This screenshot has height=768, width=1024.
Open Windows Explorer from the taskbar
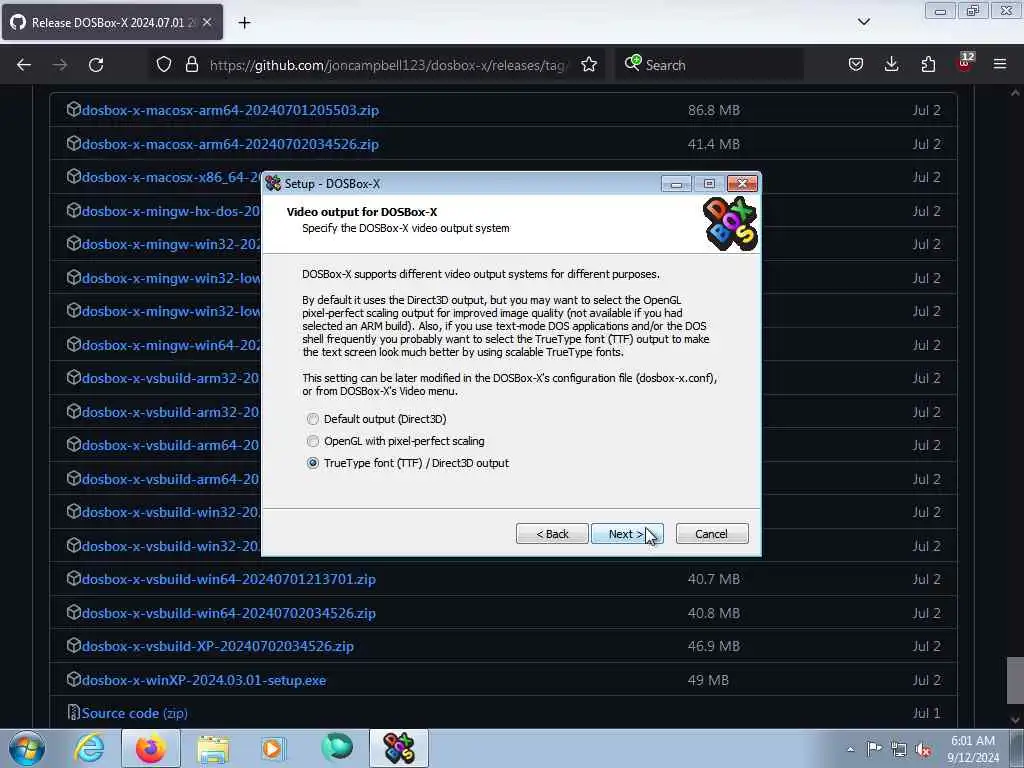[213, 748]
